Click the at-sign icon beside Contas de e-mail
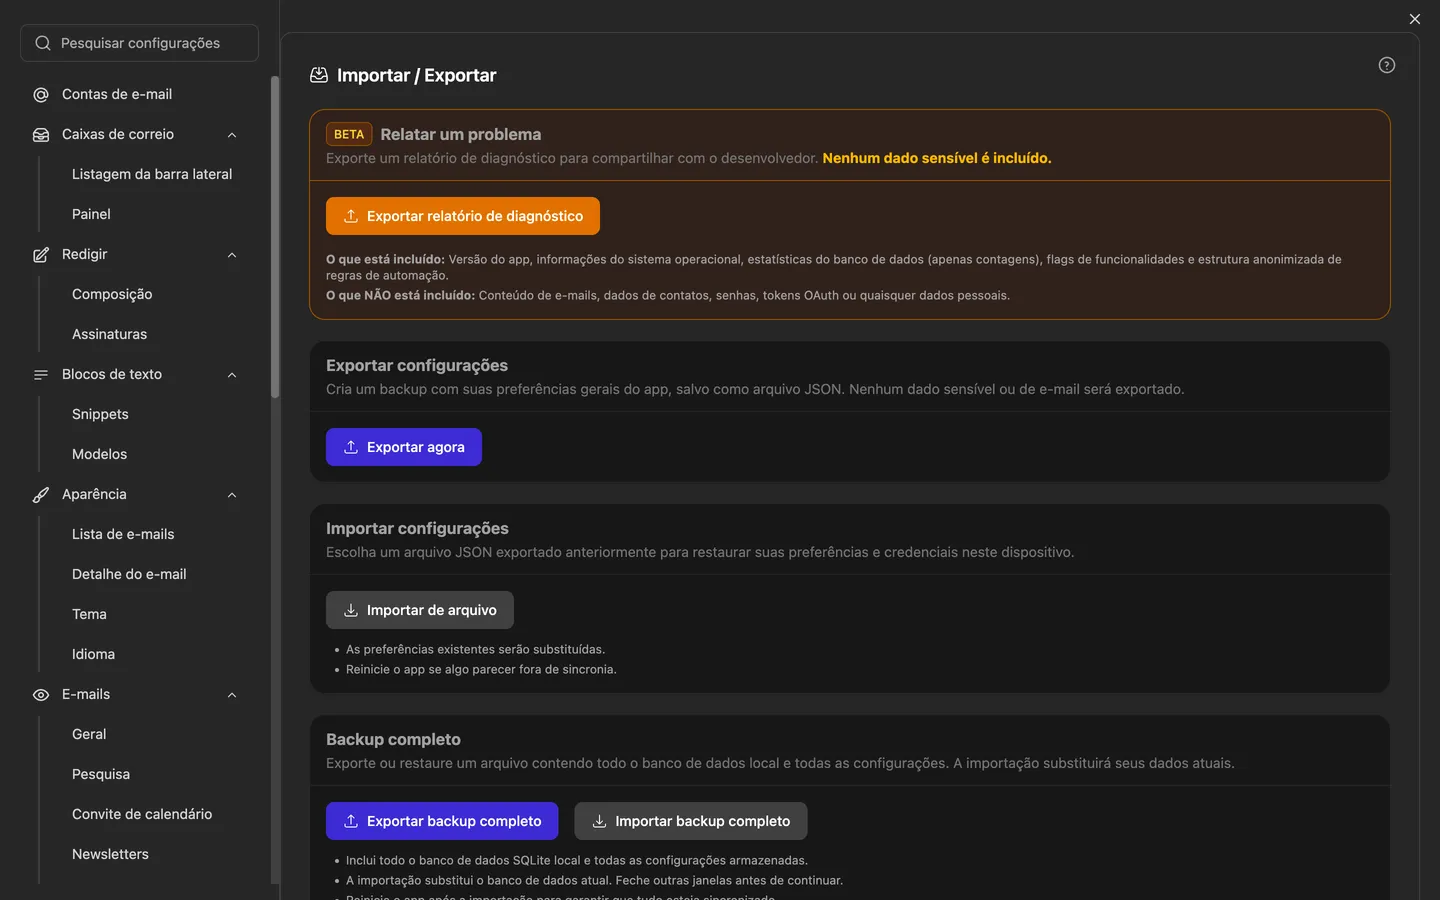The height and width of the screenshot is (900, 1440). click(41, 95)
